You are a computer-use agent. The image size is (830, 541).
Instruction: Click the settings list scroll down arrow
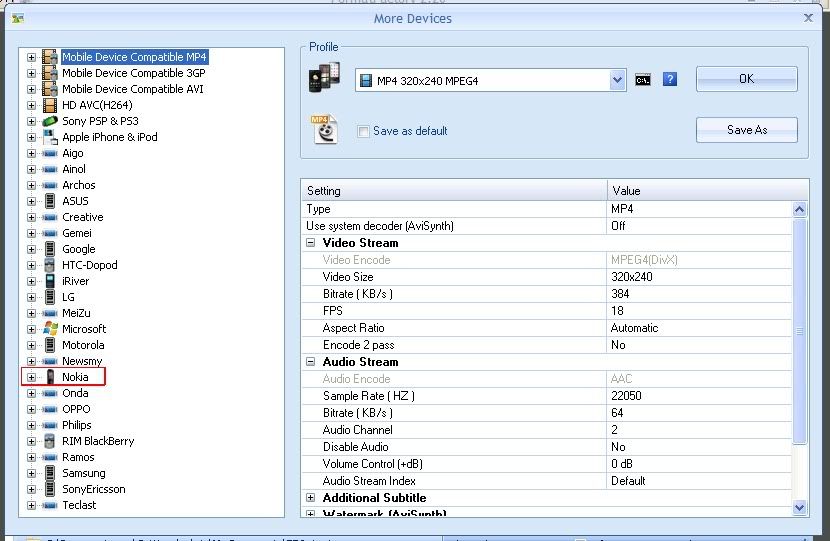[799, 508]
